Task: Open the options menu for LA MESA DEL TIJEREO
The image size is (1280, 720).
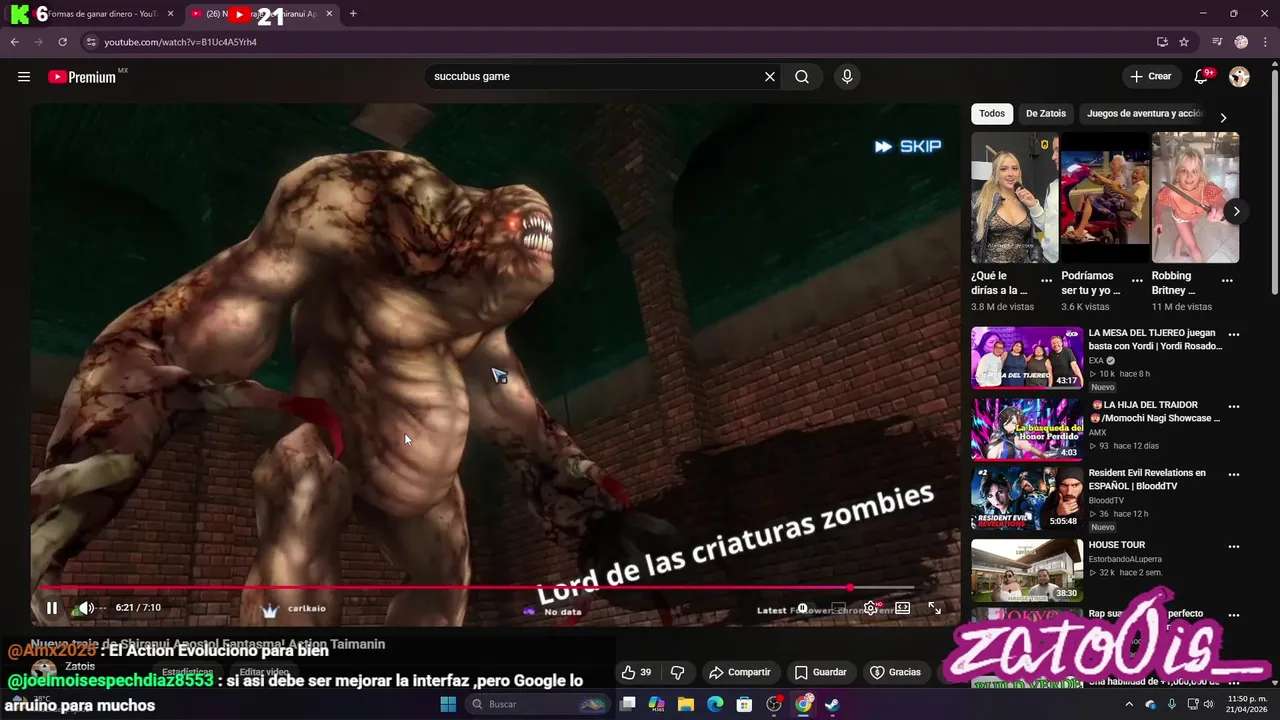Action: (x=1234, y=335)
